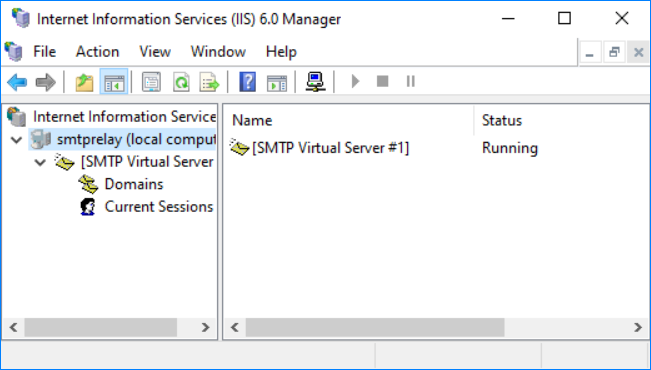Image resolution: width=651 pixels, height=370 pixels.
Task: Select [SMTP Virtual Server tree item
Action: 147,162
